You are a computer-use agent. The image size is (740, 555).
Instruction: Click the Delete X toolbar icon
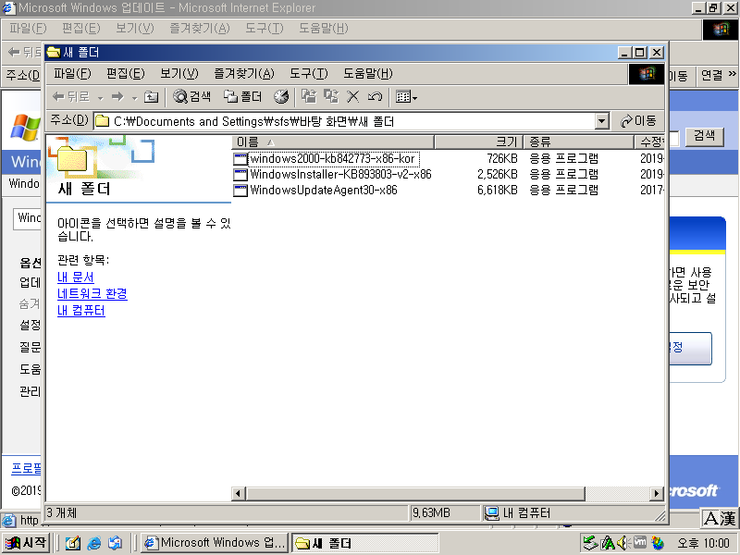pyautogui.click(x=353, y=97)
